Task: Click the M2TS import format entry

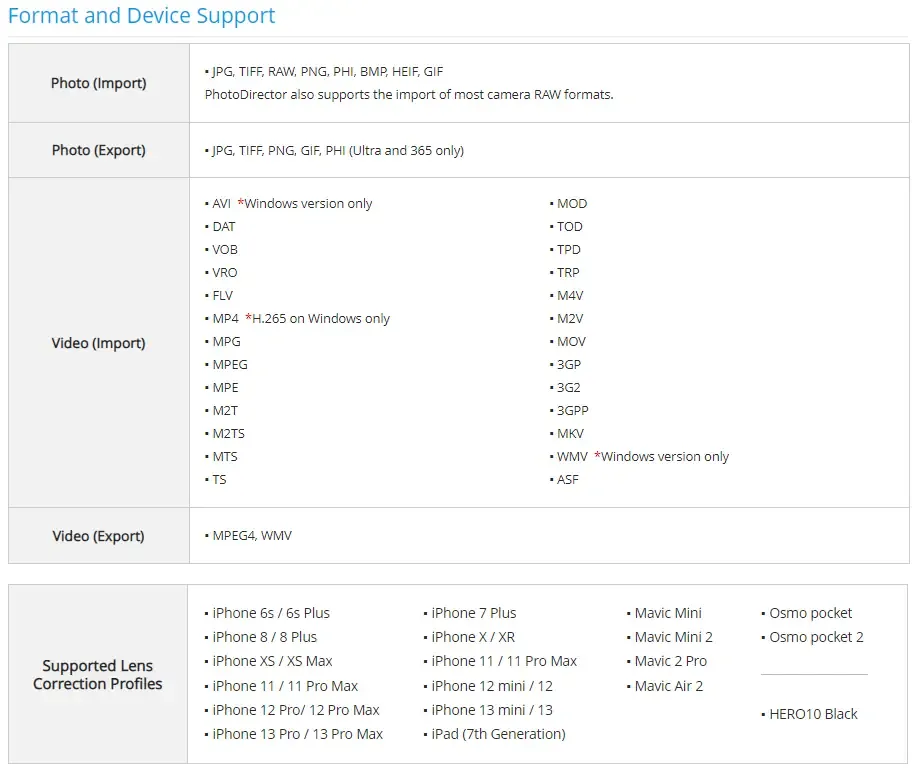Action: (228, 434)
